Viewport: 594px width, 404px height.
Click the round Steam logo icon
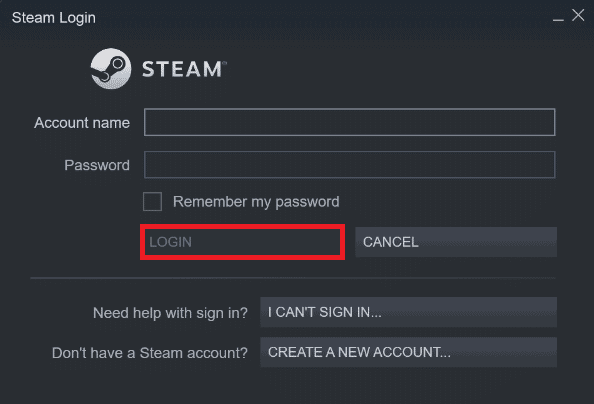tap(111, 69)
